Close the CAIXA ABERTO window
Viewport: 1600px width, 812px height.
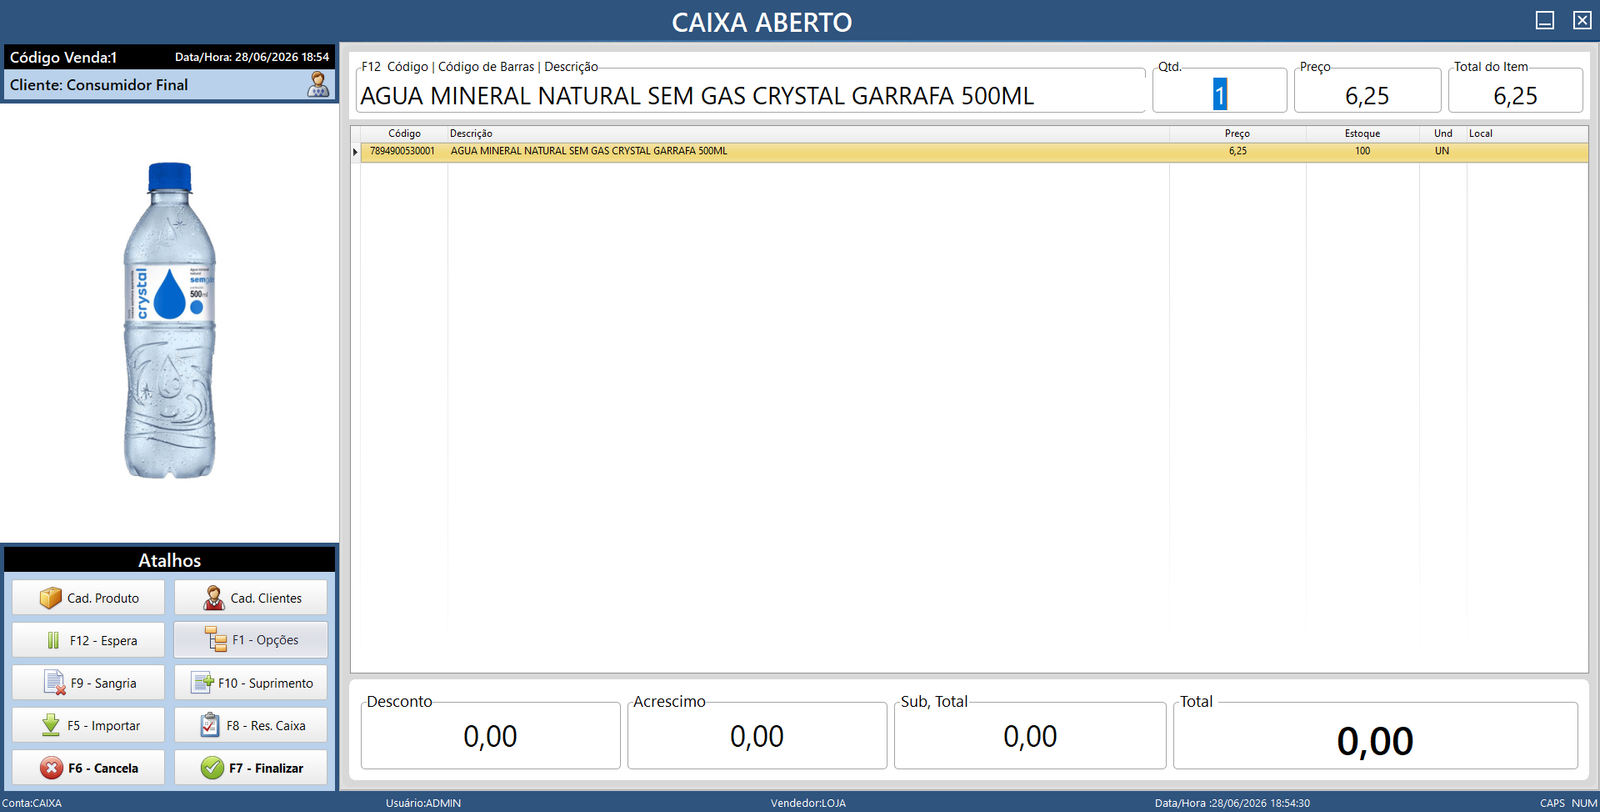click(1582, 20)
